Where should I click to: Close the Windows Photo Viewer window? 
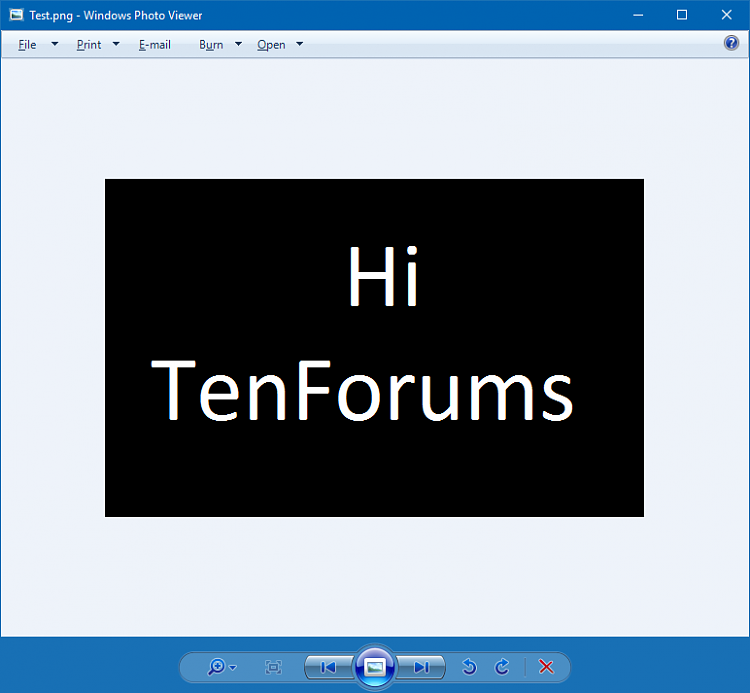click(727, 15)
